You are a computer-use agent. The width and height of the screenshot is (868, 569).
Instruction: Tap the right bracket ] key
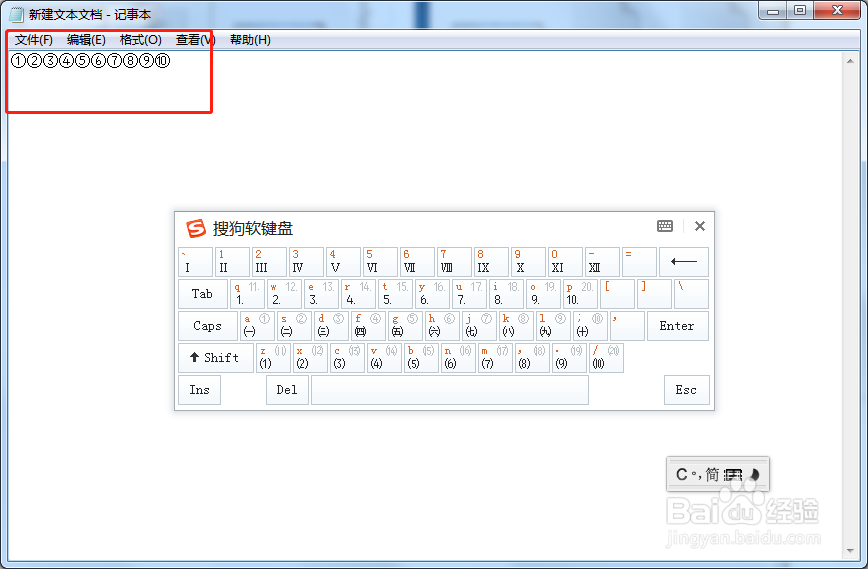654,294
